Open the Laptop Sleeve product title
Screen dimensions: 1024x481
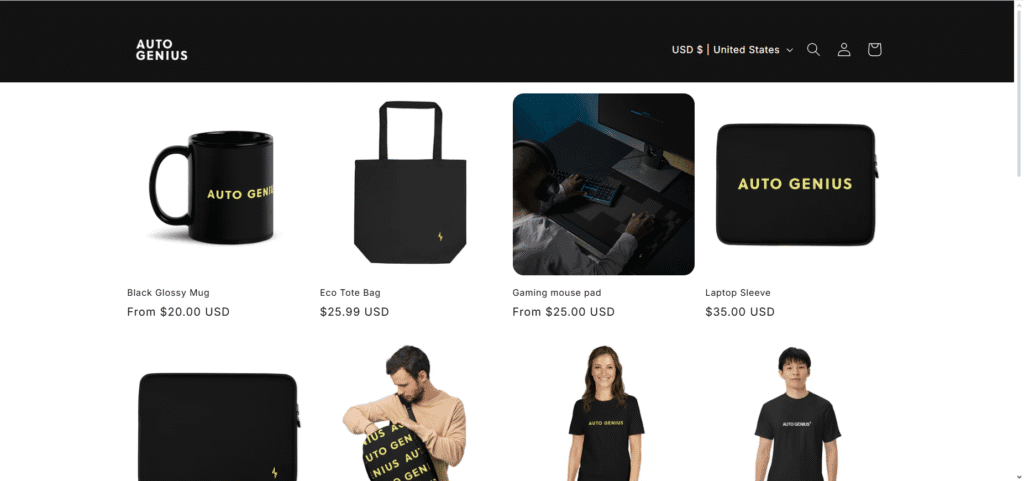click(x=738, y=292)
